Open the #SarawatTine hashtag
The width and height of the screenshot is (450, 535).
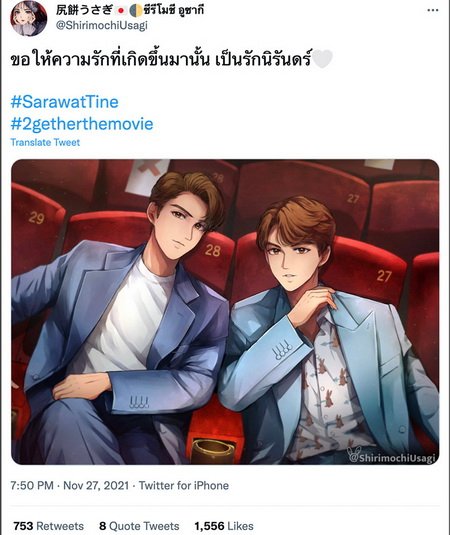tap(64, 102)
